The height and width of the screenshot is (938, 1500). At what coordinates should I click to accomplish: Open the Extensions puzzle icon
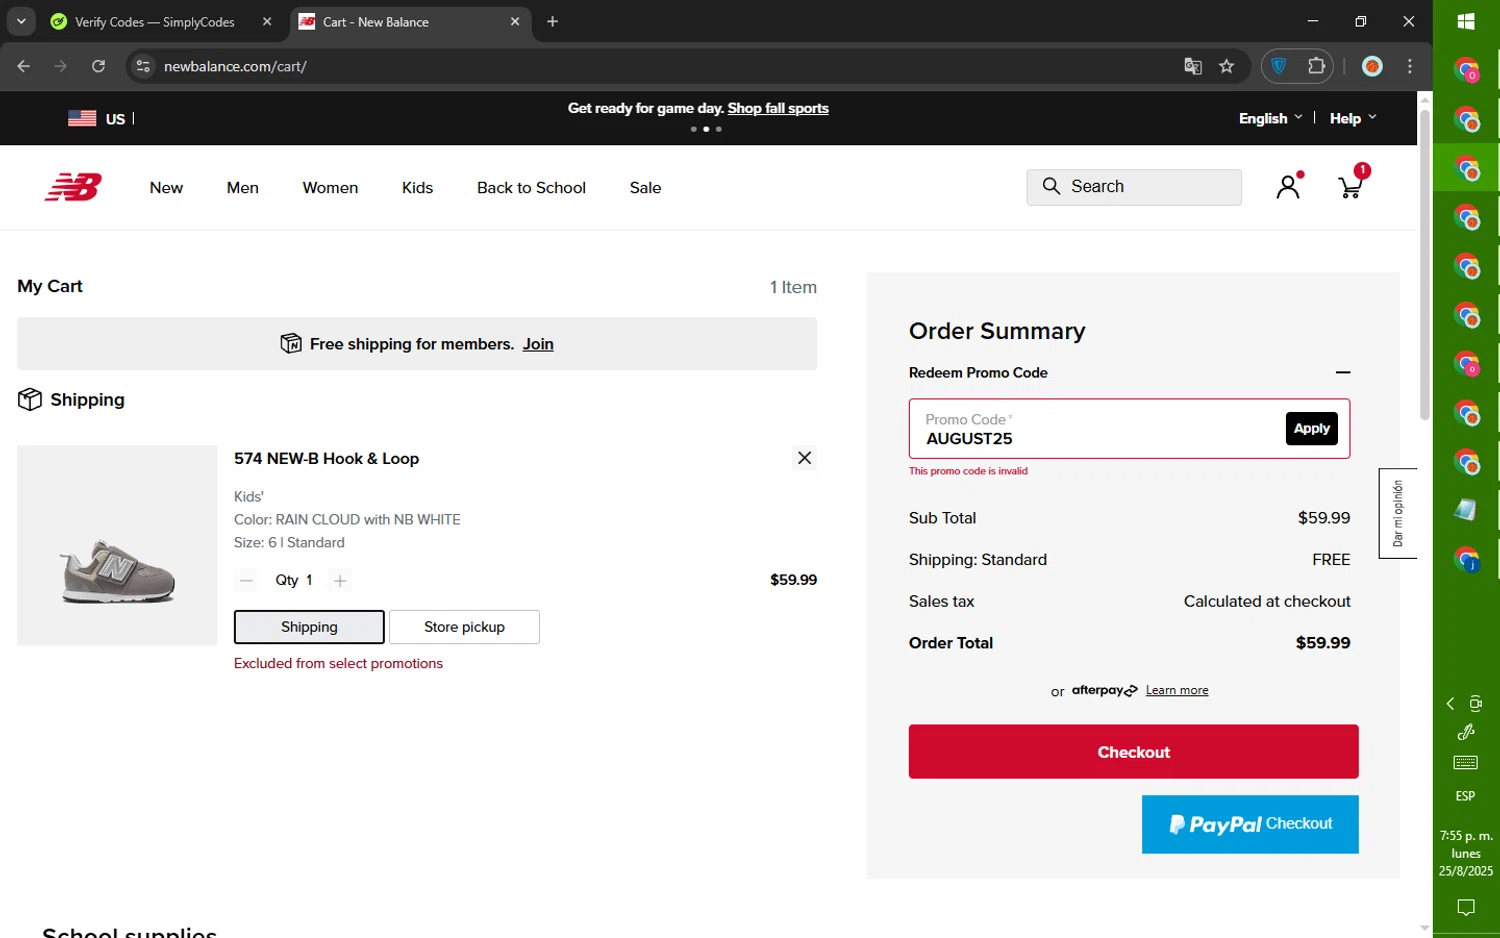(x=1316, y=66)
